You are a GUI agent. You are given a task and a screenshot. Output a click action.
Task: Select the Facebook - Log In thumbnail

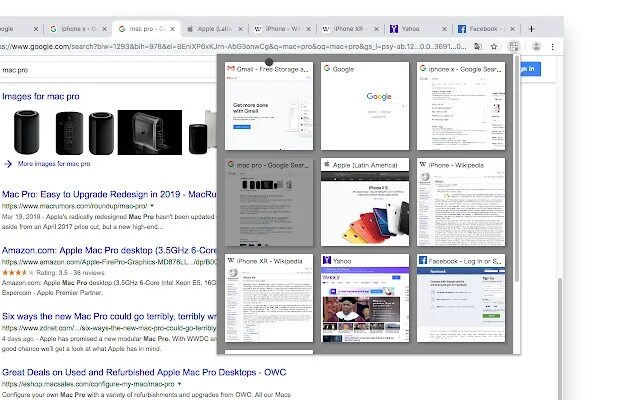point(461,298)
